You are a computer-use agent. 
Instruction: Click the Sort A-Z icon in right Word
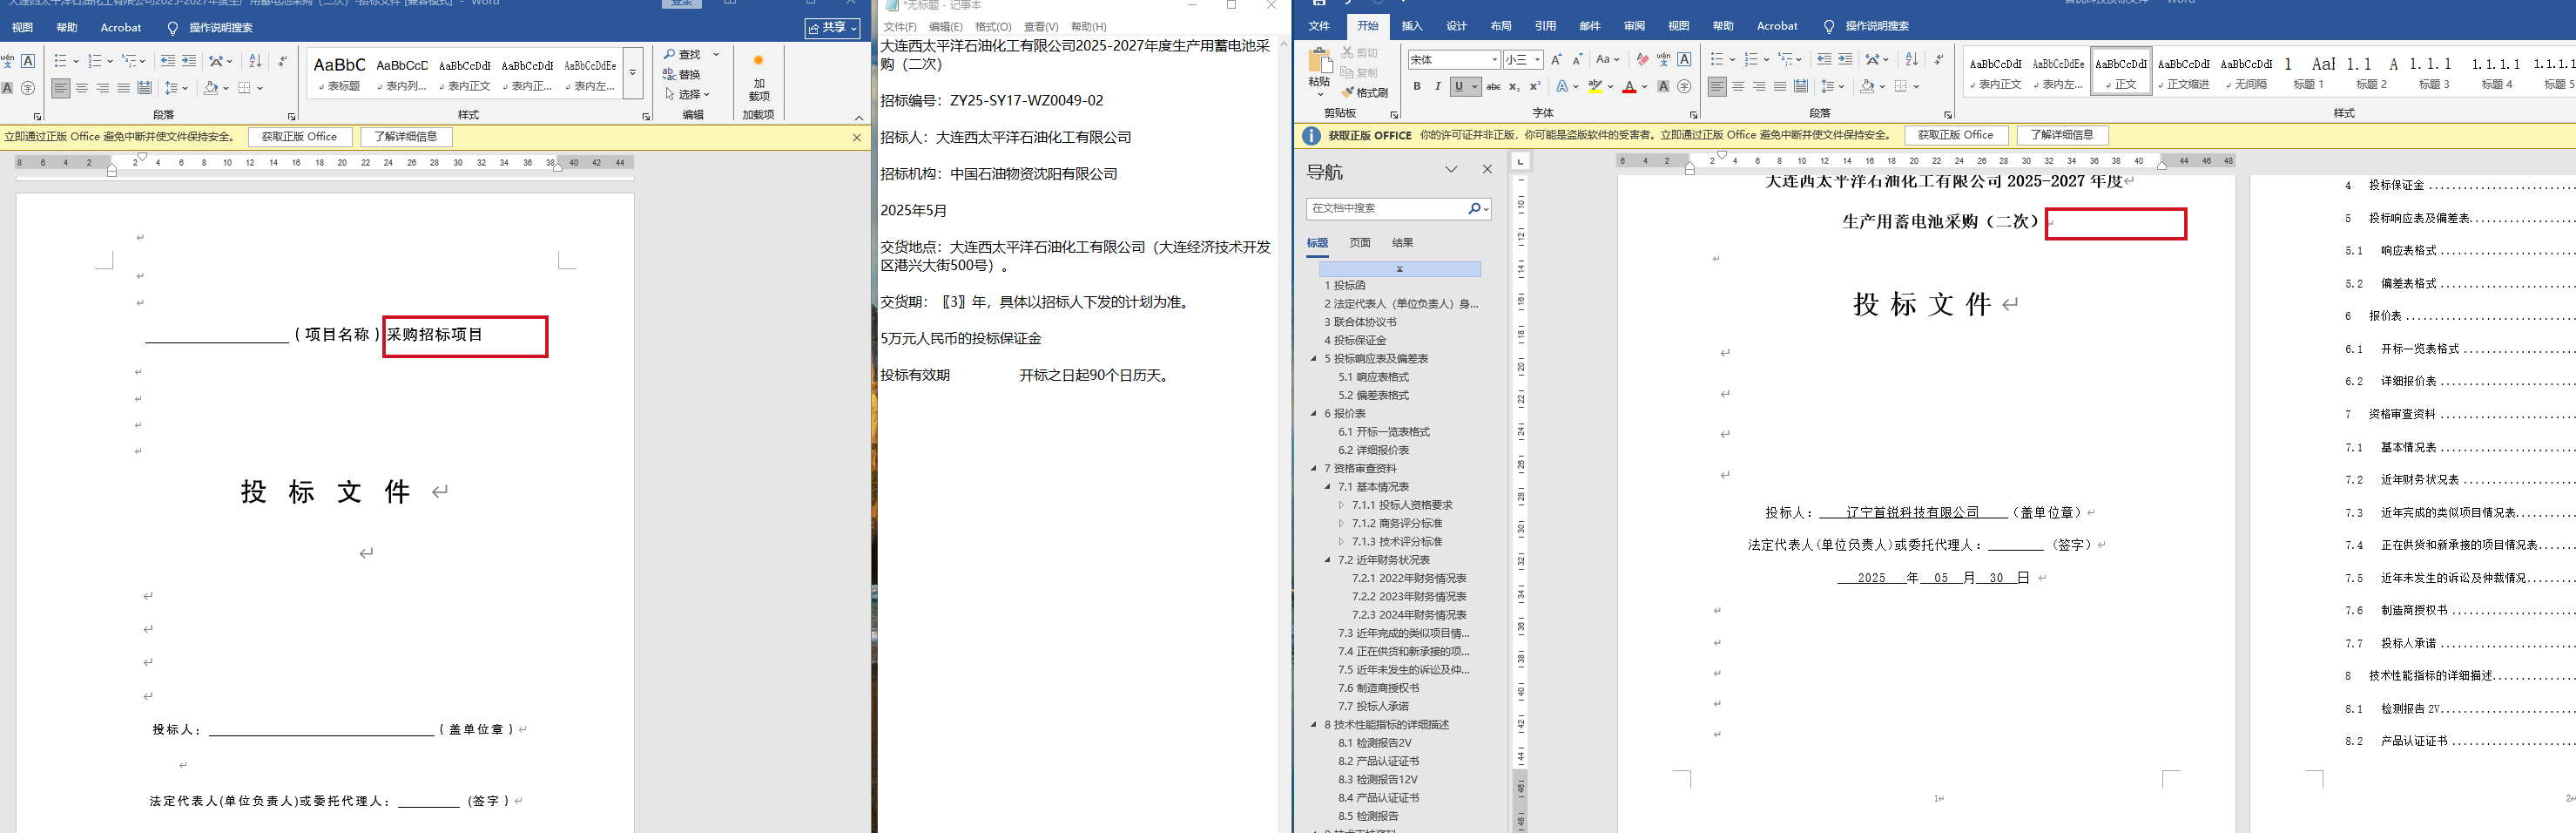click(1911, 60)
